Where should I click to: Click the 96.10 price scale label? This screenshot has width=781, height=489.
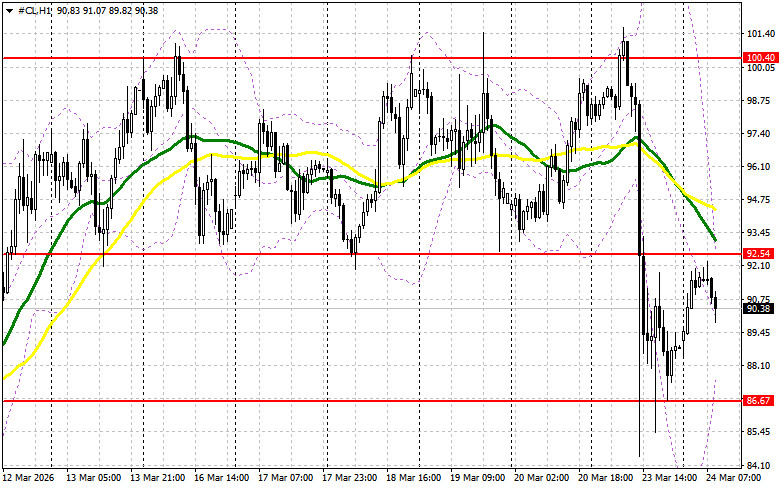pyautogui.click(x=760, y=166)
